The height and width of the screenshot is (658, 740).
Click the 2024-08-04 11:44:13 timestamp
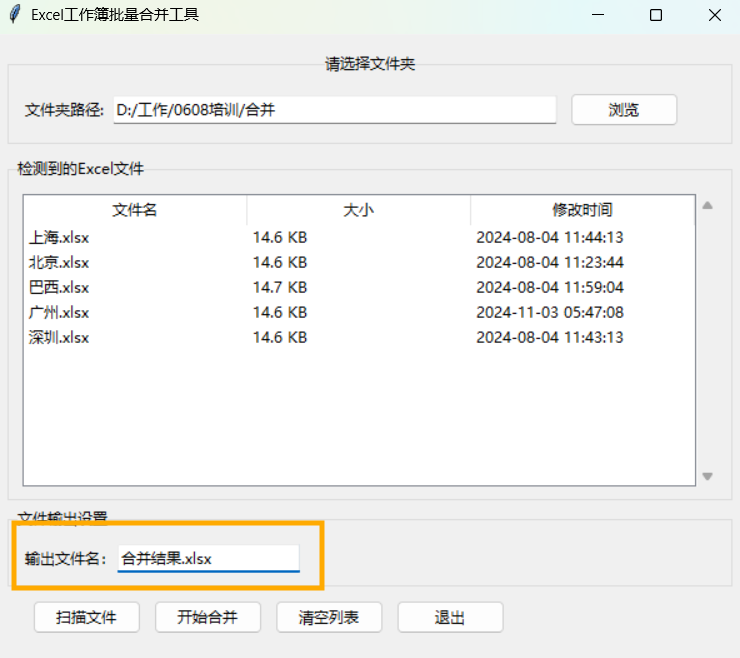[x=550, y=237]
